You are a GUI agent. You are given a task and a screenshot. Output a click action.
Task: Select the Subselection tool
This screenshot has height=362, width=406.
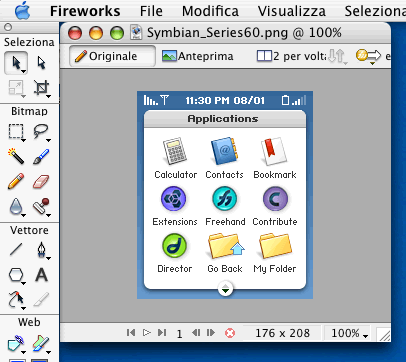pyautogui.click(x=41, y=63)
